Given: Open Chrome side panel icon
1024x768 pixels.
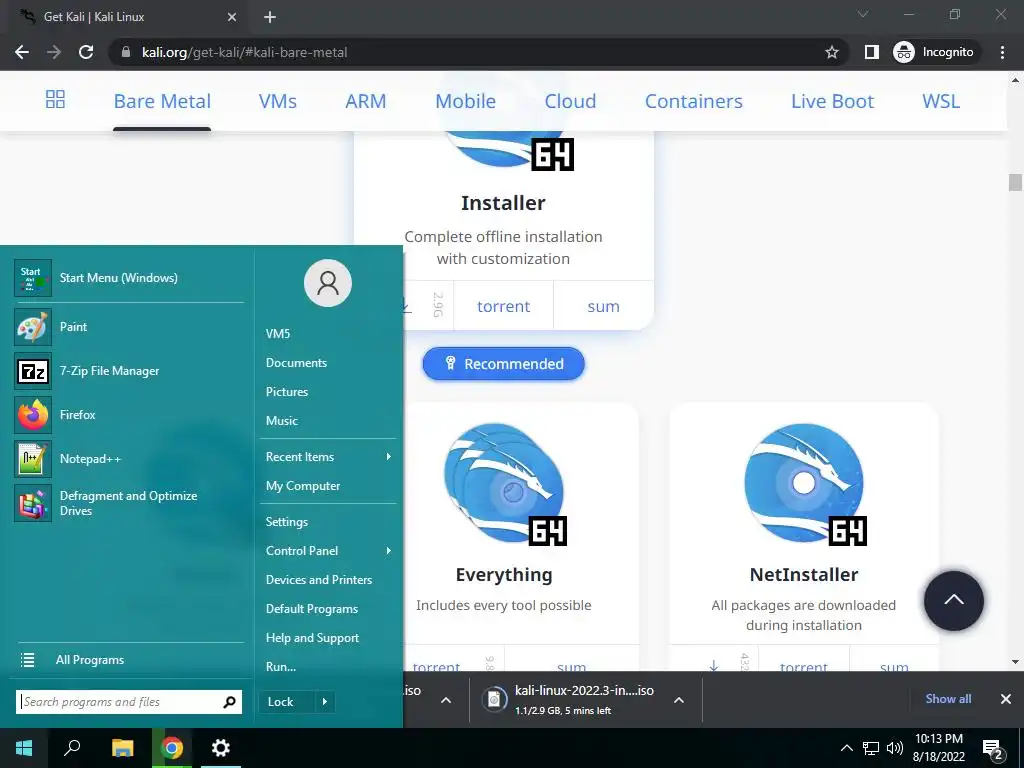Looking at the screenshot, I should [x=872, y=52].
